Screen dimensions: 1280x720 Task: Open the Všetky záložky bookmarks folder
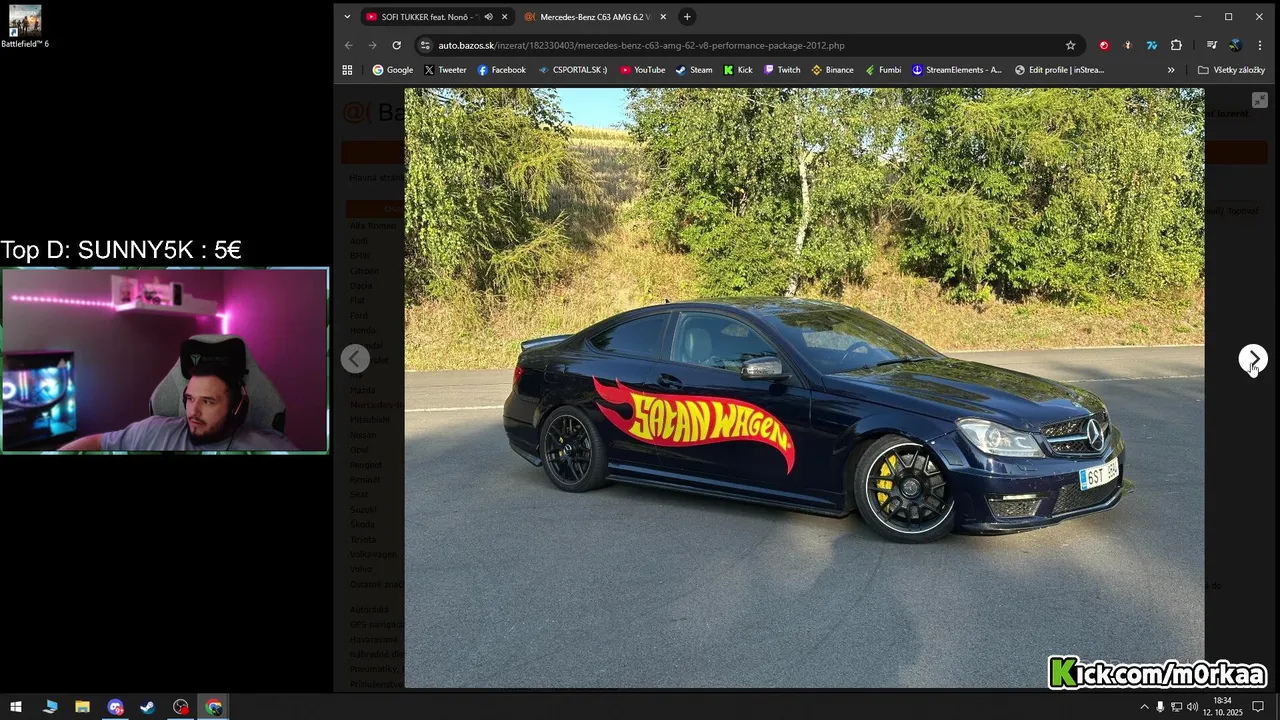[x=1231, y=70]
